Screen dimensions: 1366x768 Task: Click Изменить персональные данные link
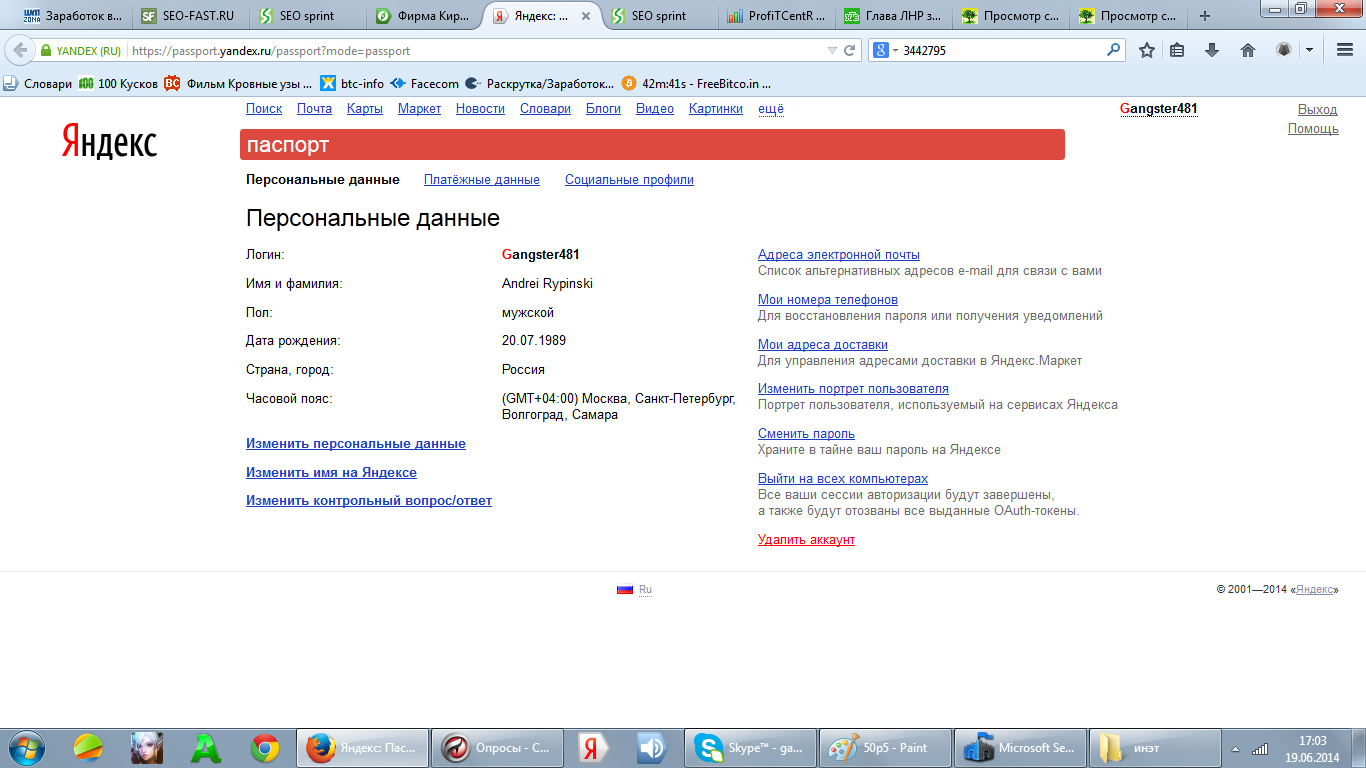coord(356,444)
